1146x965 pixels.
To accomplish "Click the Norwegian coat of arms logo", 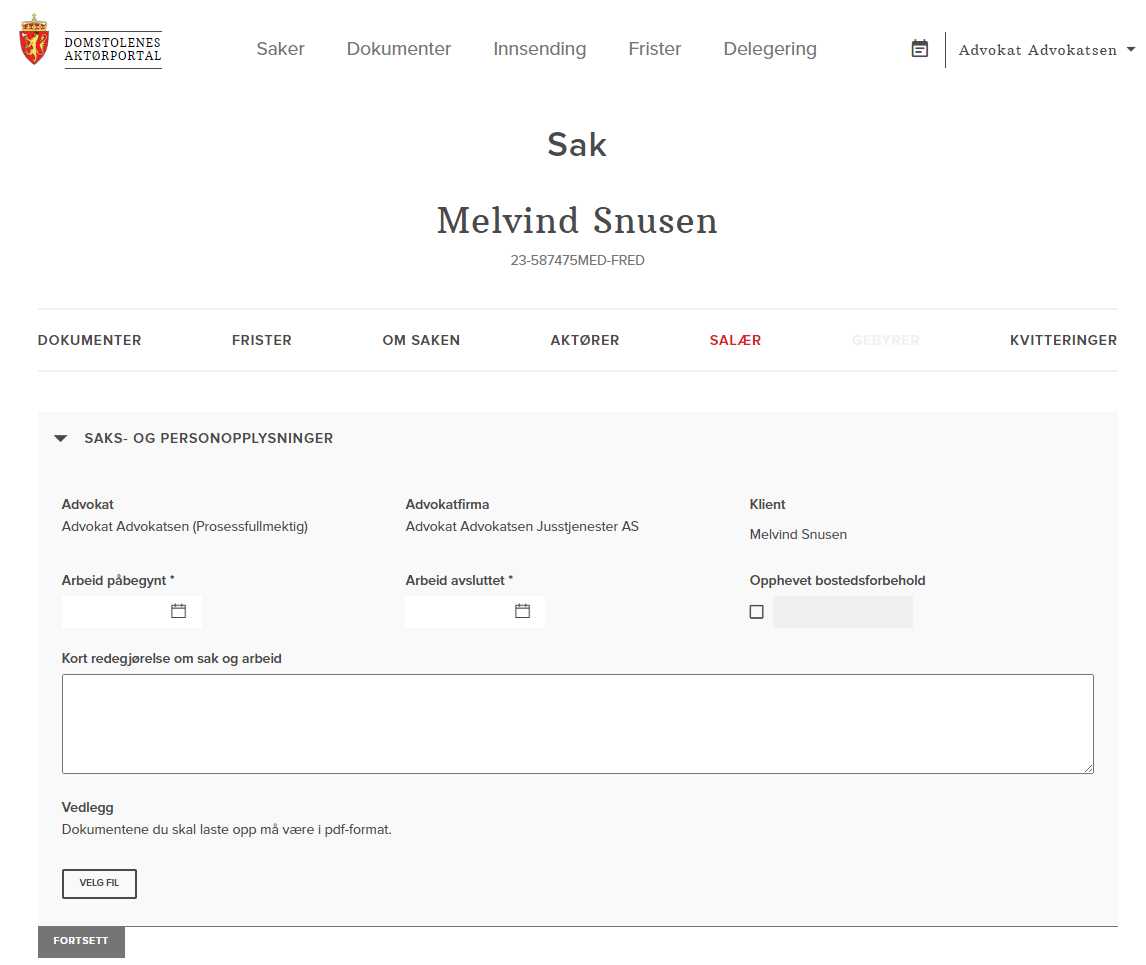I will point(34,39).
